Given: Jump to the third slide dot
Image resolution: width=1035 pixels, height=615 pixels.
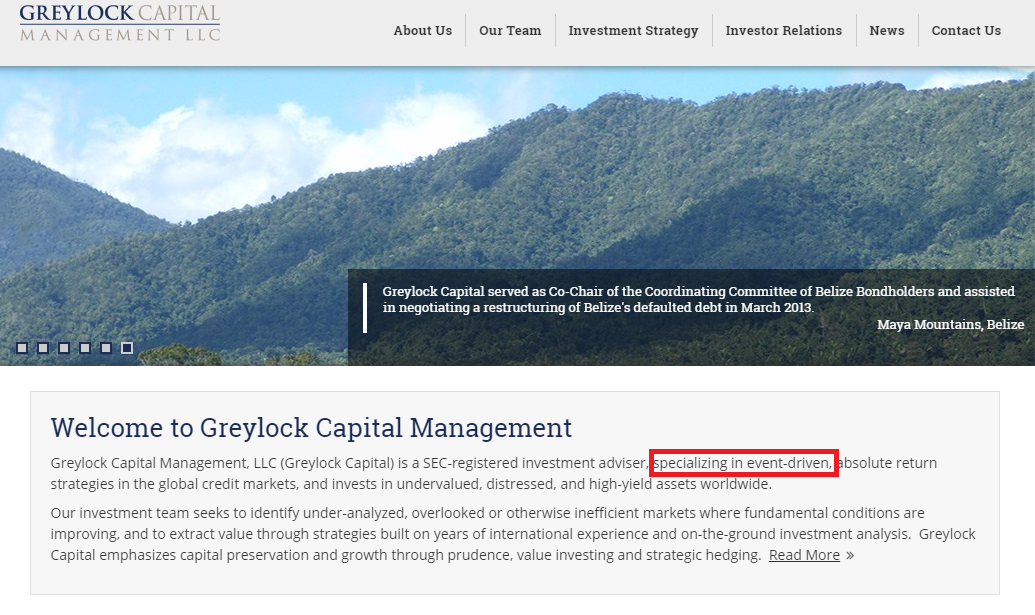Looking at the screenshot, I should click(64, 348).
